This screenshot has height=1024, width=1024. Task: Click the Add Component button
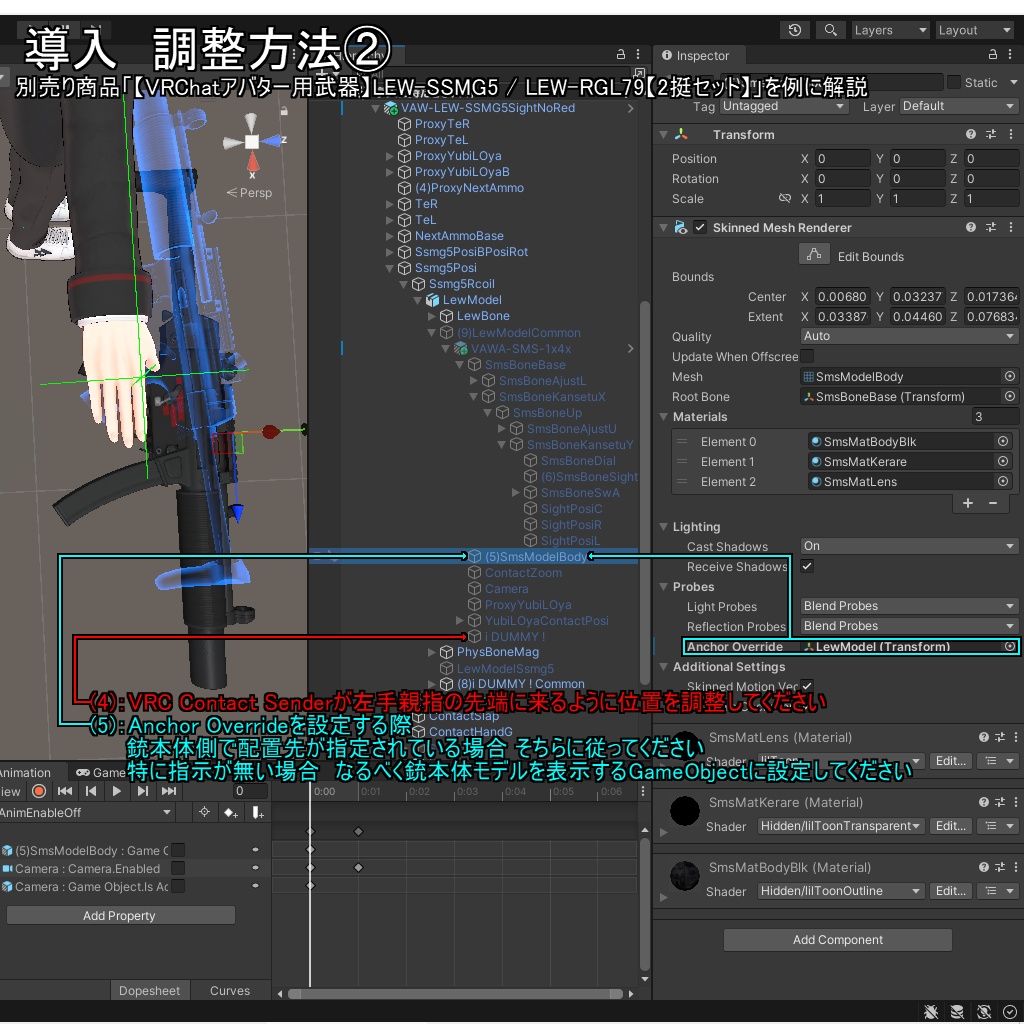pos(837,940)
